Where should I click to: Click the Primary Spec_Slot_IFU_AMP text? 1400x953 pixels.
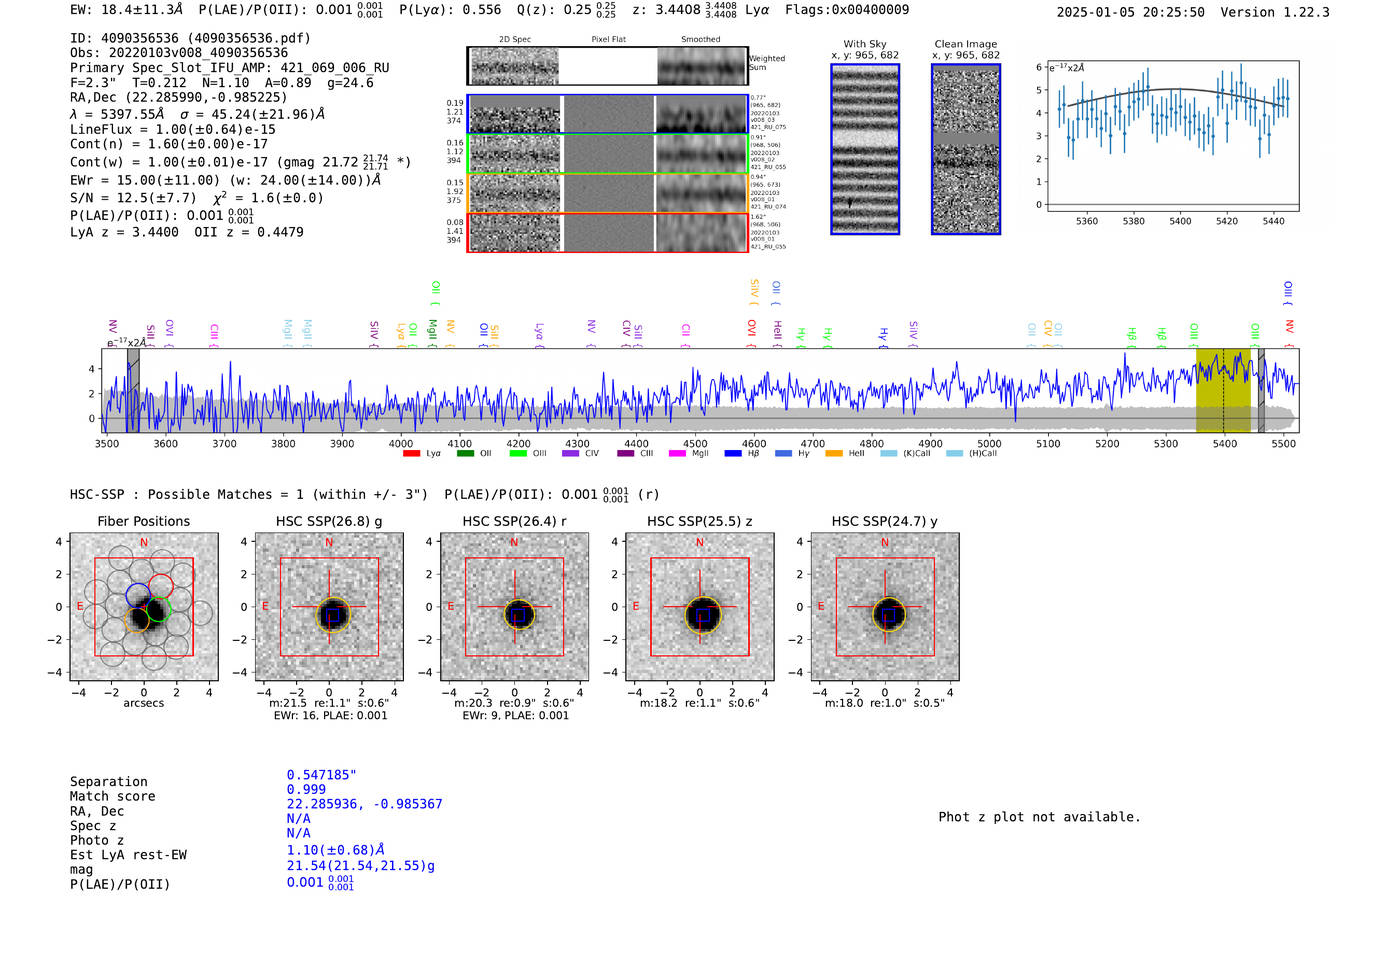click(x=230, y=68)
